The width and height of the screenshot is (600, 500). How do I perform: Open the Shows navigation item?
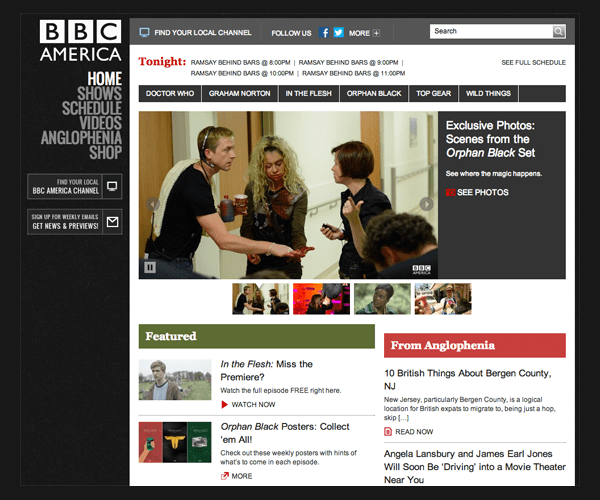[99, 93]
